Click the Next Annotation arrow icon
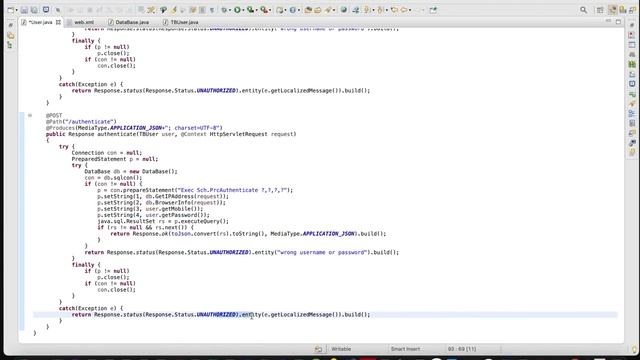Image resolution: width=640 pixels, height=360 pixels. (x=367, y=10)
